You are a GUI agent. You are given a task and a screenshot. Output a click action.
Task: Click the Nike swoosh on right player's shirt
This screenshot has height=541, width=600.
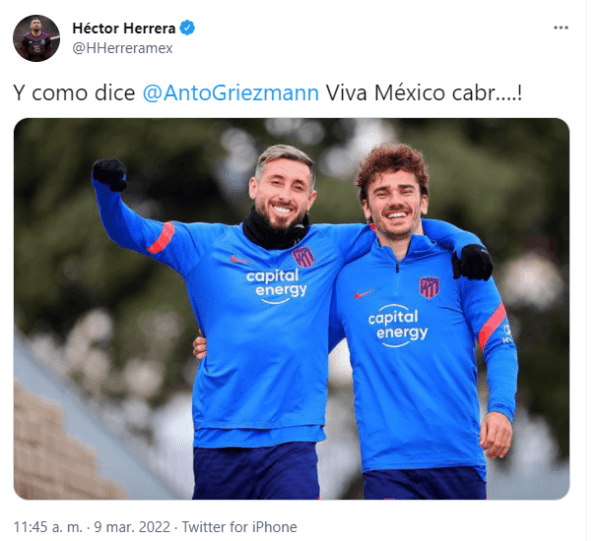click(364, 293)
